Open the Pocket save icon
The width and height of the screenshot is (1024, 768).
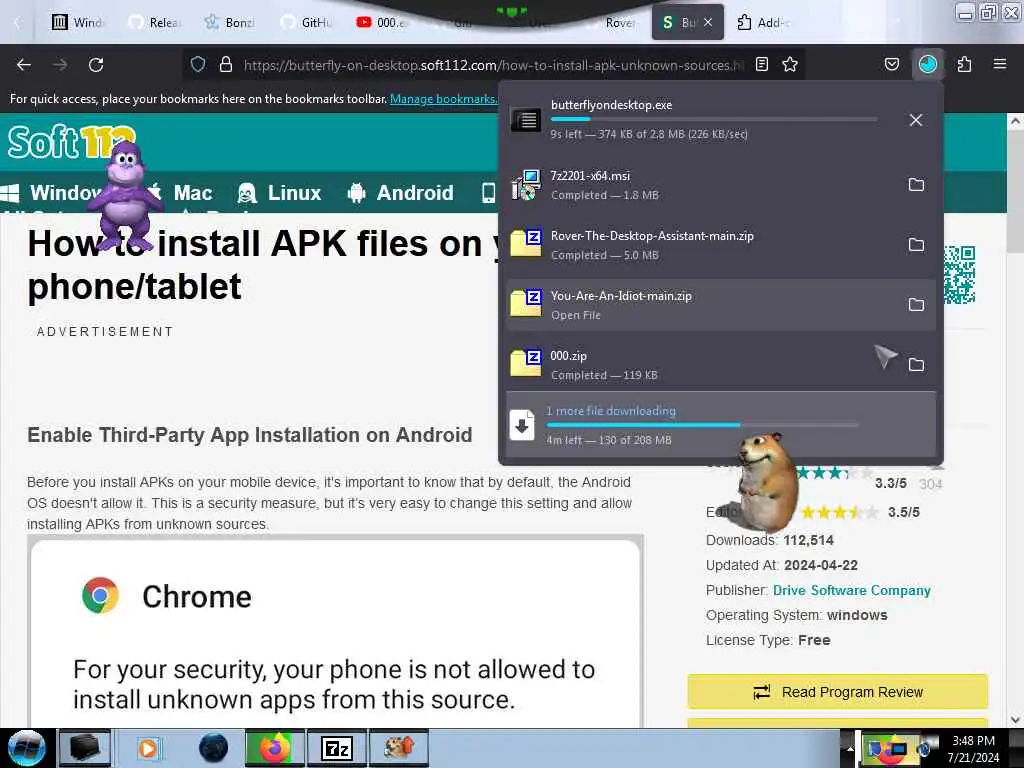[x=891, y=65]
